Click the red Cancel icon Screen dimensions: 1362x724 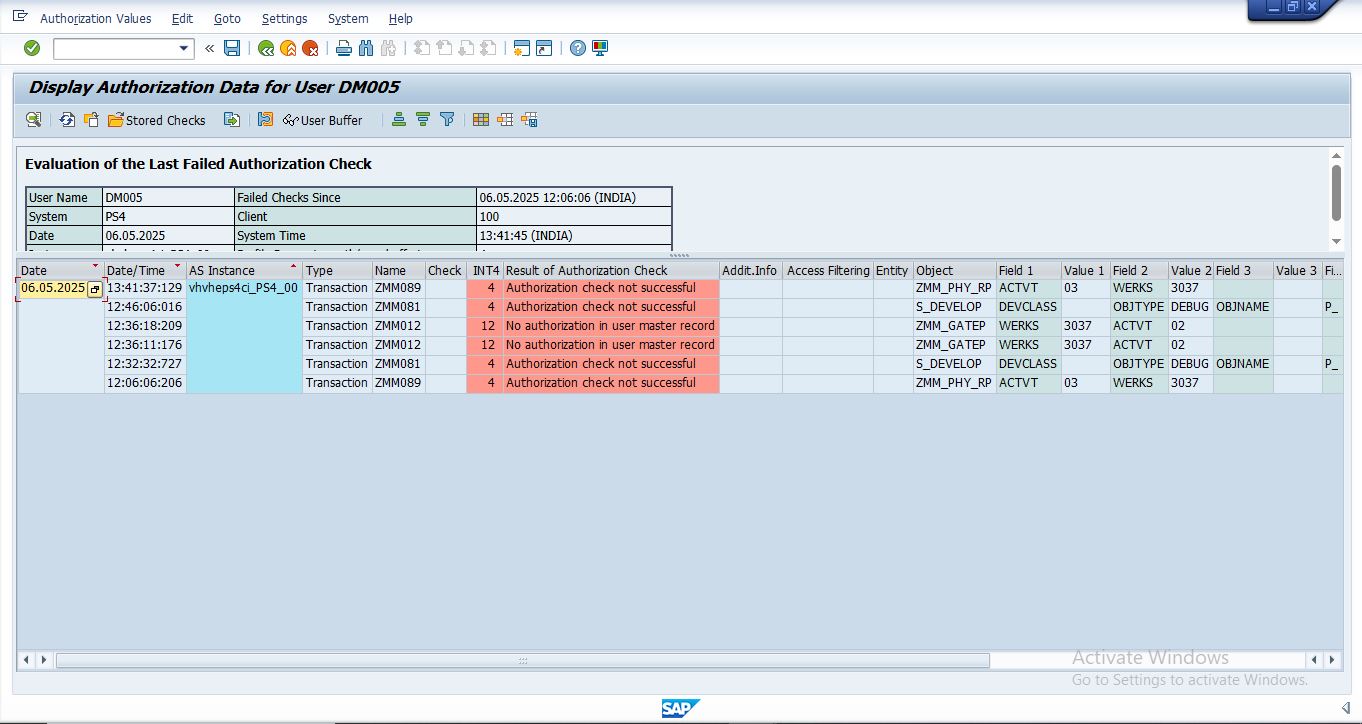click(x=310, y=48)
